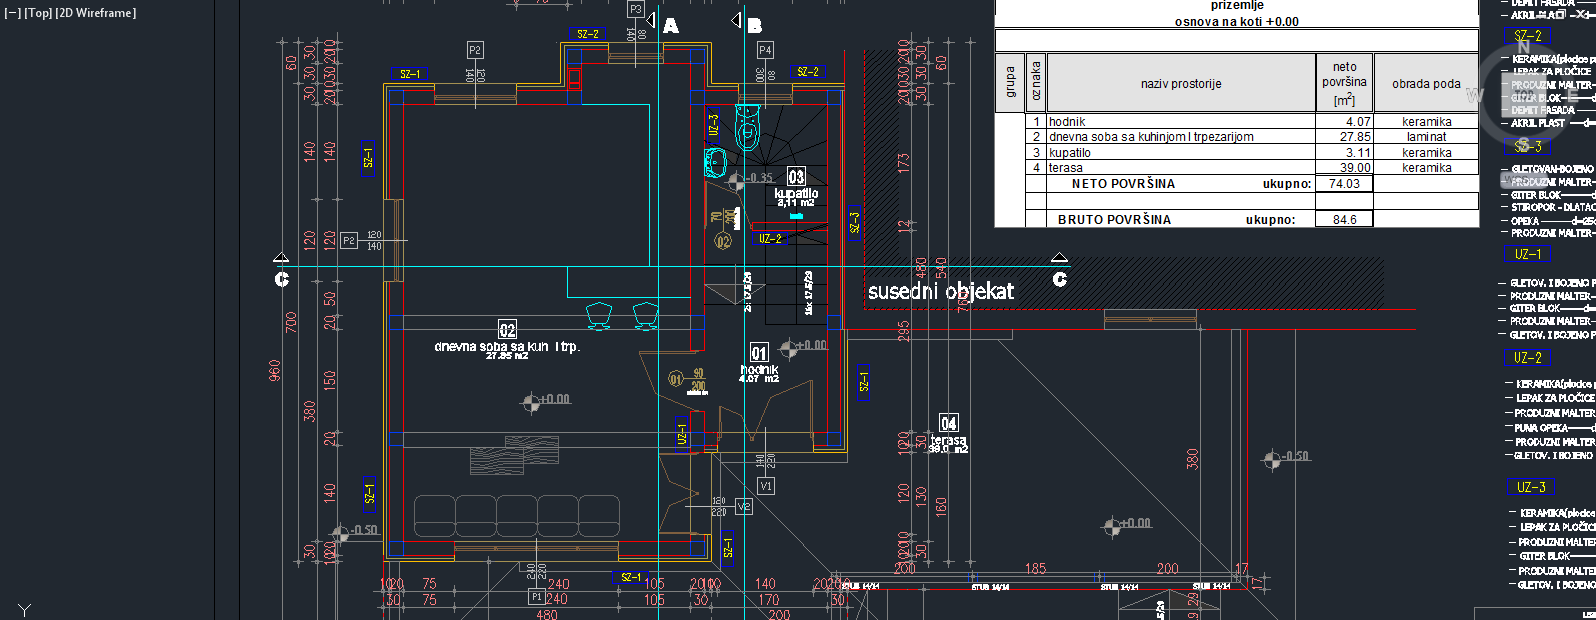Select the UZ-1 wall label in the legend
The image size is (1596, 620).
(x=1527, y=255)
